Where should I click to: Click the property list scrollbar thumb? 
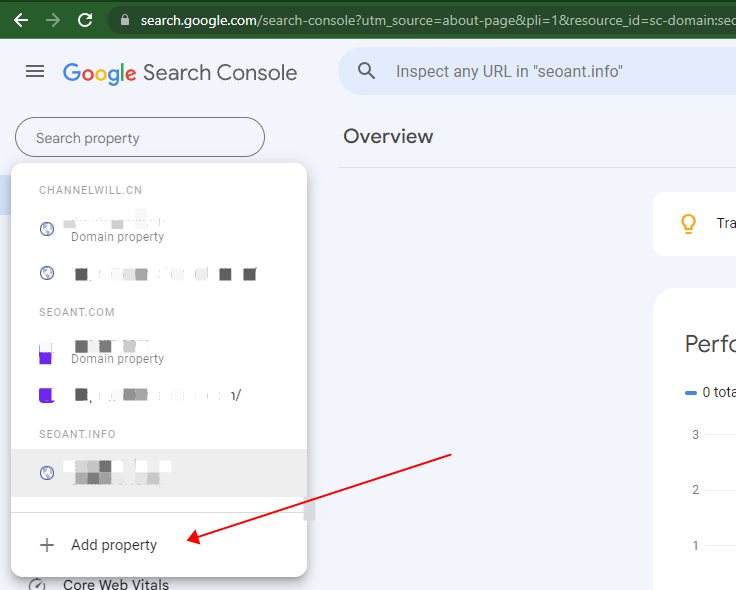pyautogui.click(x=309, y=509)
